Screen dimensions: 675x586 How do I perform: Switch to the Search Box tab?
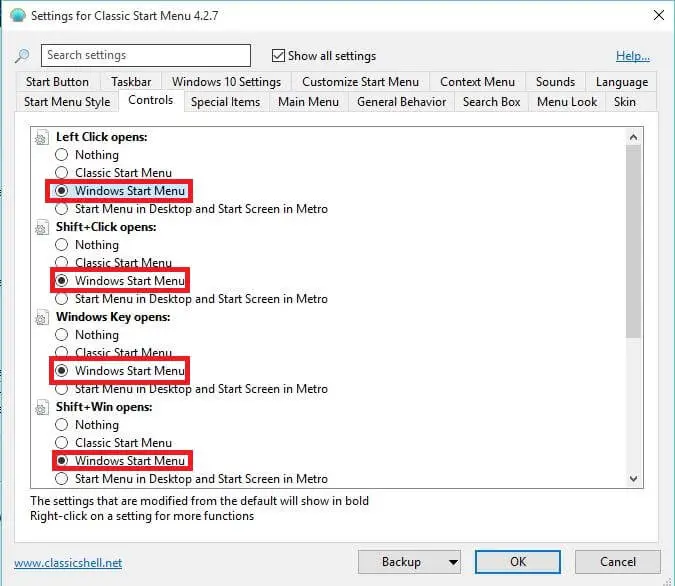pyautogui.click(x=491, y=102)
